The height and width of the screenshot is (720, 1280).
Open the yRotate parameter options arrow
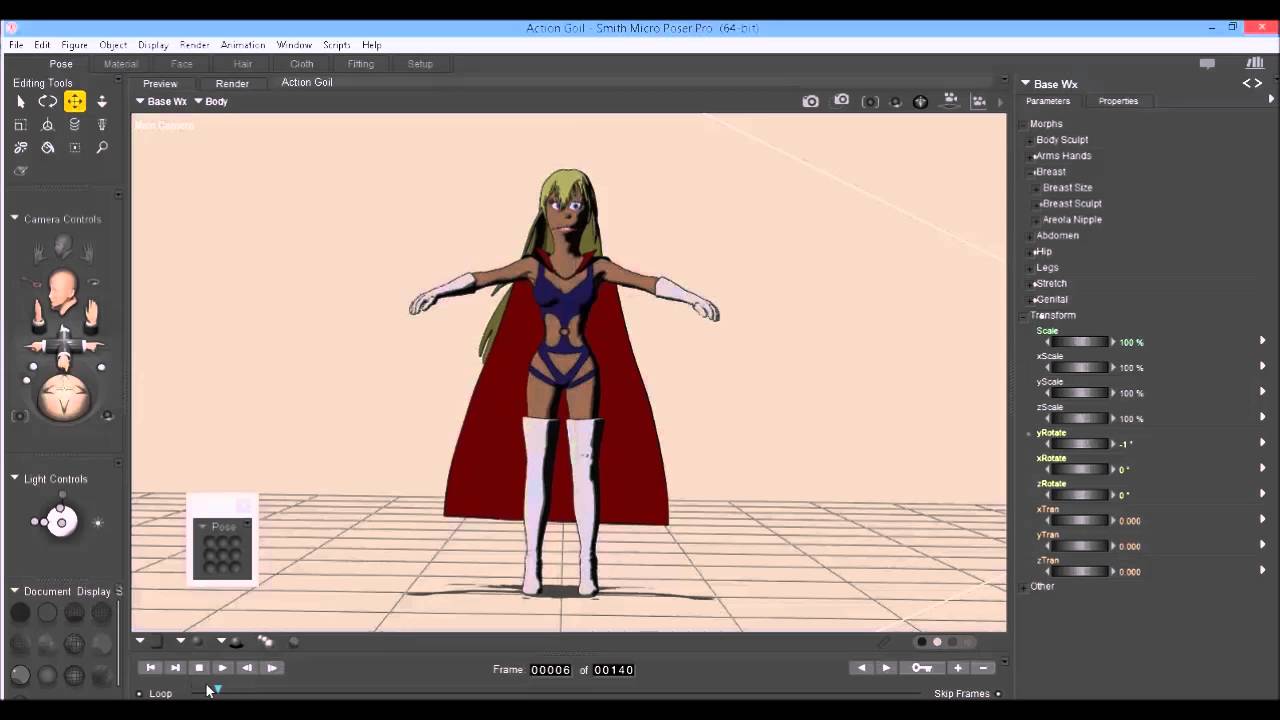click(1262, 443)
